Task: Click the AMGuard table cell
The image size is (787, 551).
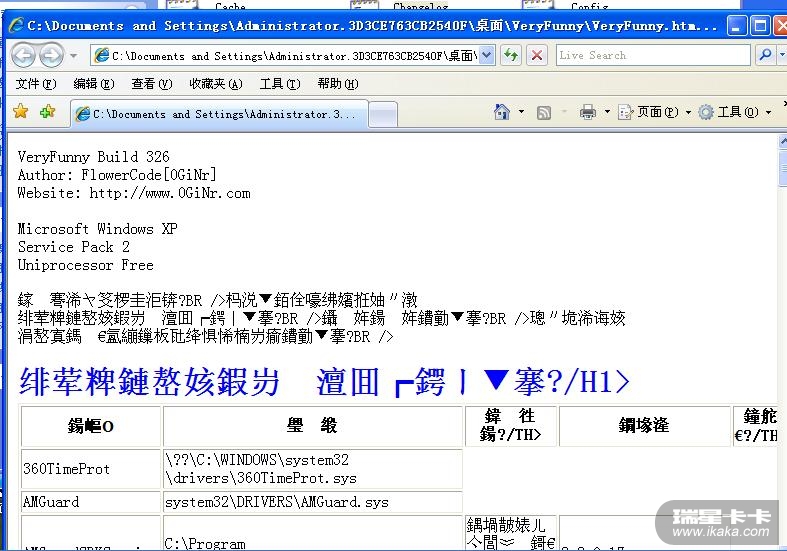Action: (x=90, y=502)
